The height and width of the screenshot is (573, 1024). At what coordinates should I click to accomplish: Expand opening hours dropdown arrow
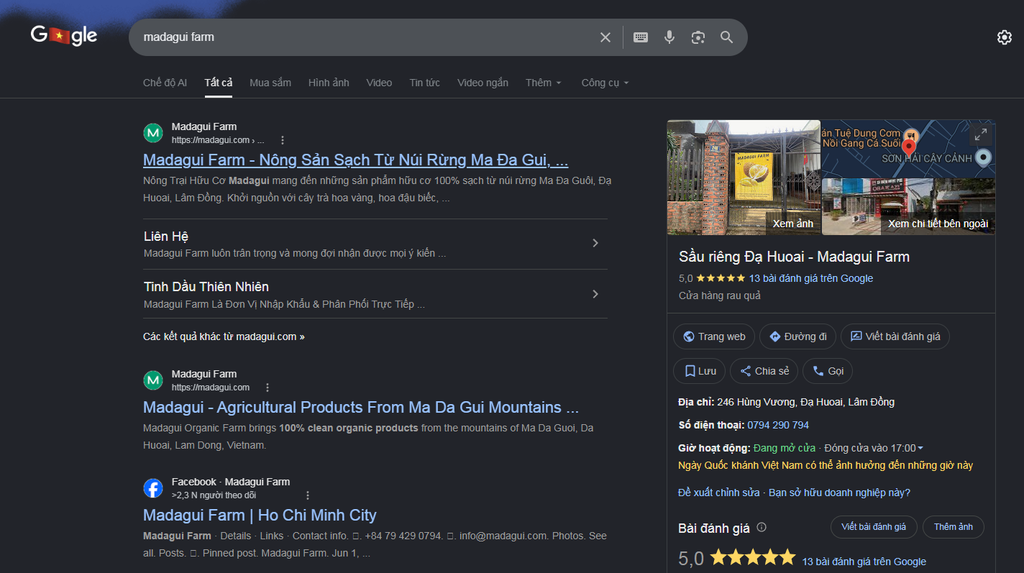(x=920, y=448)
